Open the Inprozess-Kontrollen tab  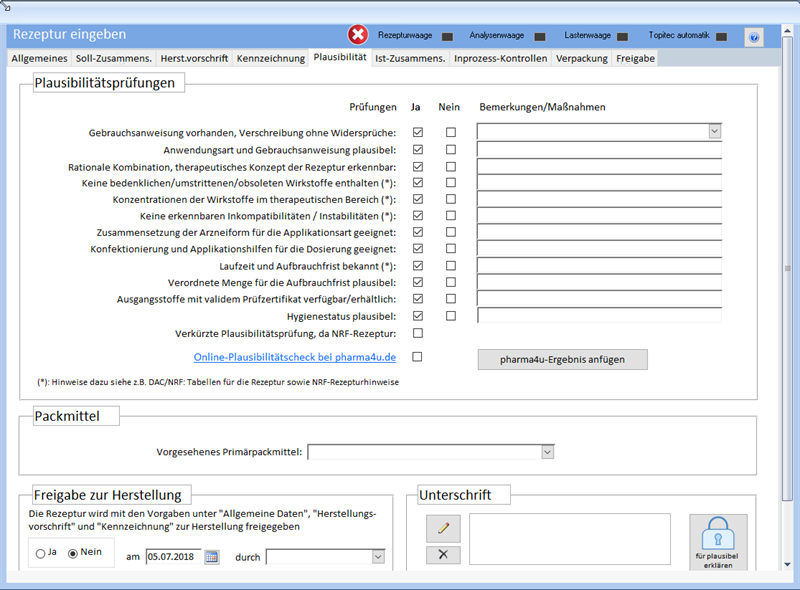500,59
